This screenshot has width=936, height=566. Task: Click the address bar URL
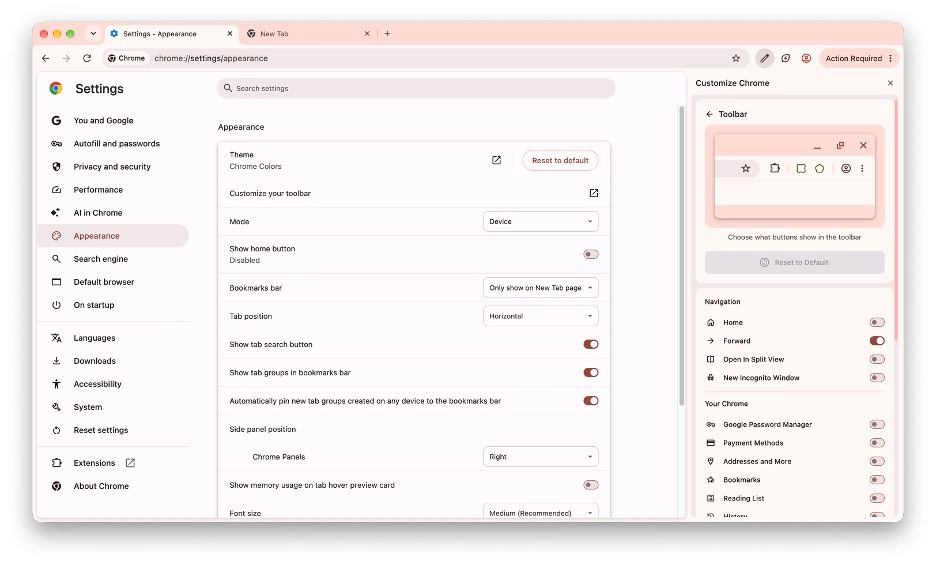[211, 59]
